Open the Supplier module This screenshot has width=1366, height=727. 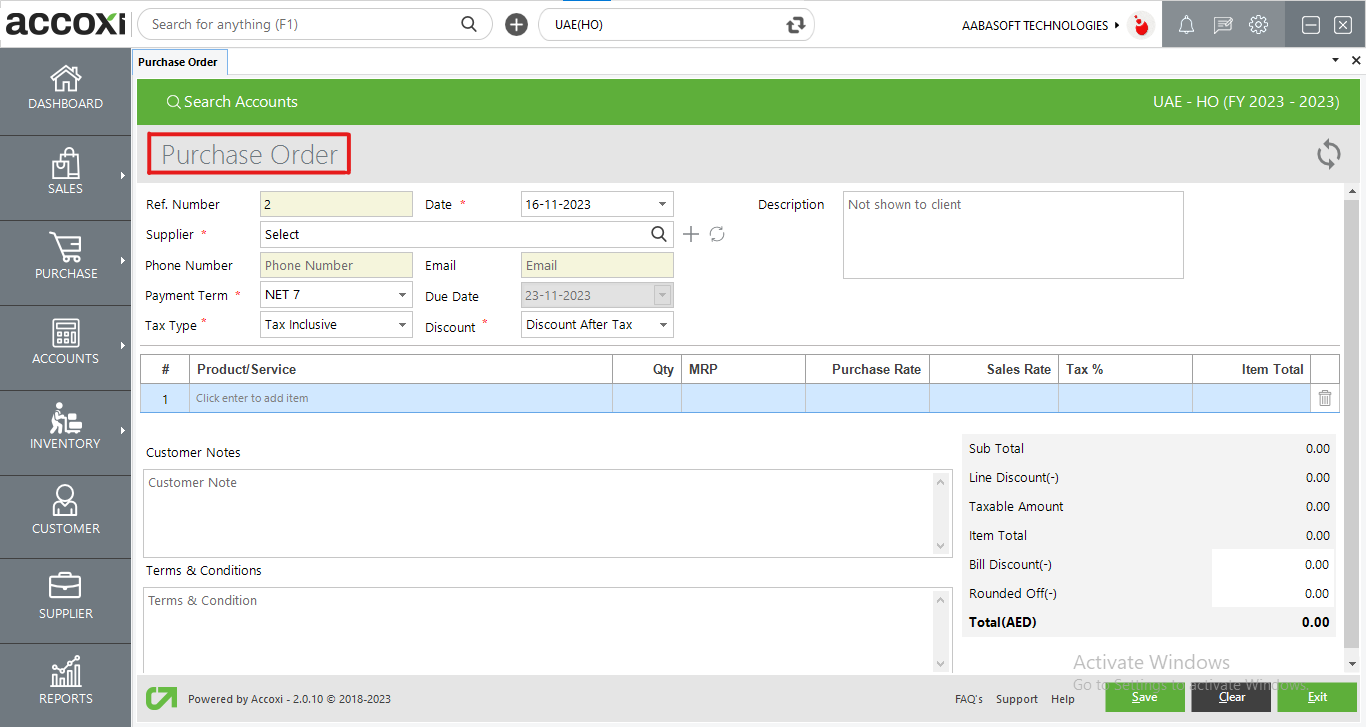tap(65, 598)
